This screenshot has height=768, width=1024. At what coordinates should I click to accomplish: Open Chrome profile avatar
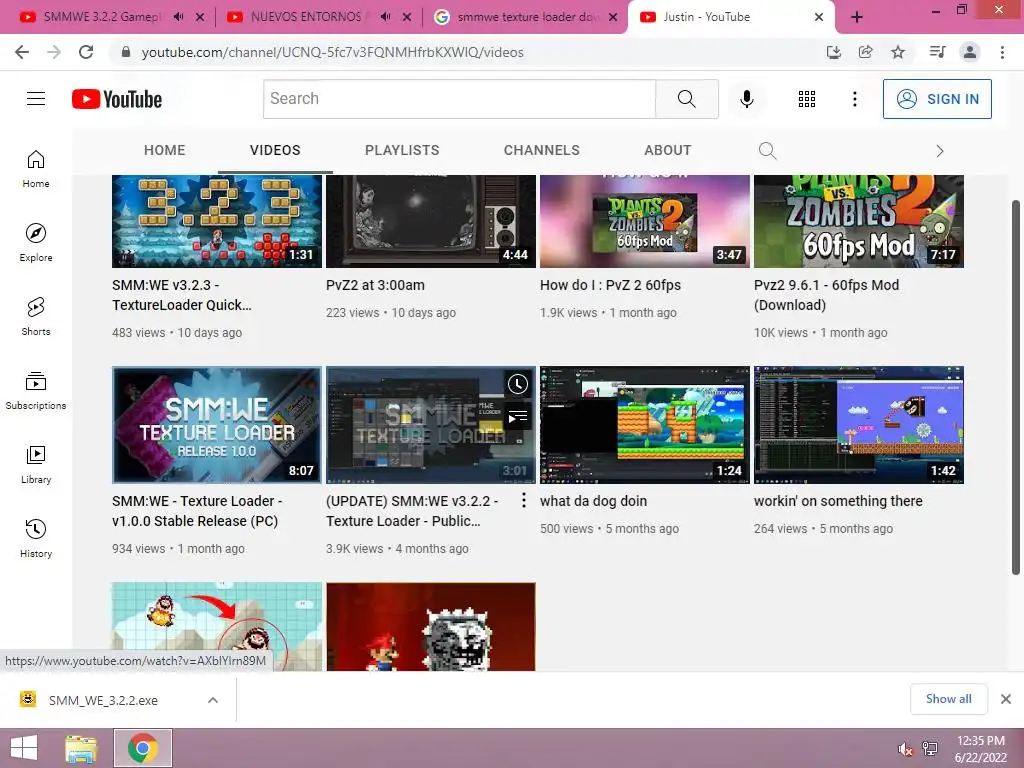coord(970,52)
